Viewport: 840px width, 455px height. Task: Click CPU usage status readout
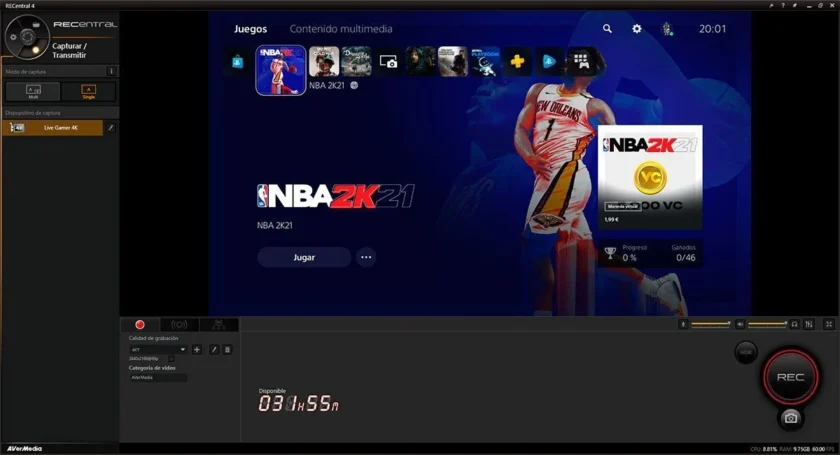click(x=763, y=449)
